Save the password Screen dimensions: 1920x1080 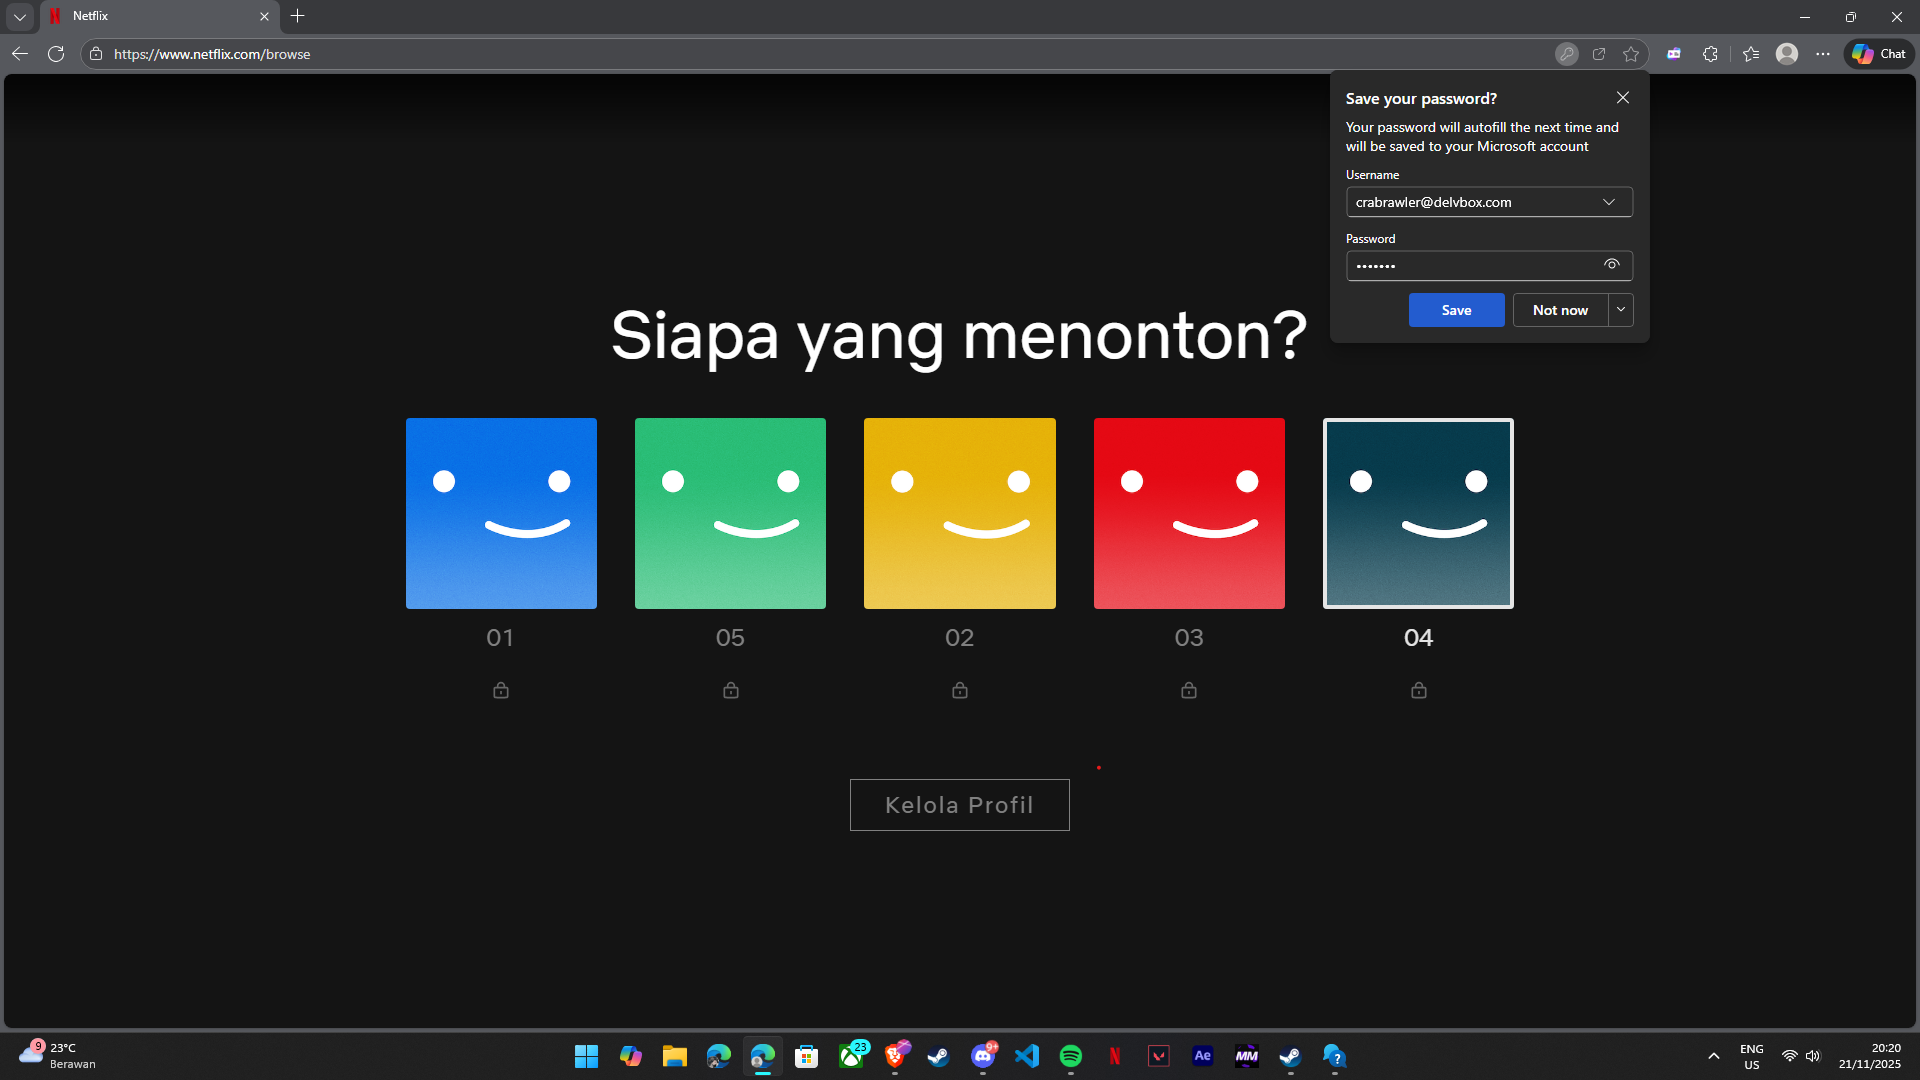pos(1456,310)
